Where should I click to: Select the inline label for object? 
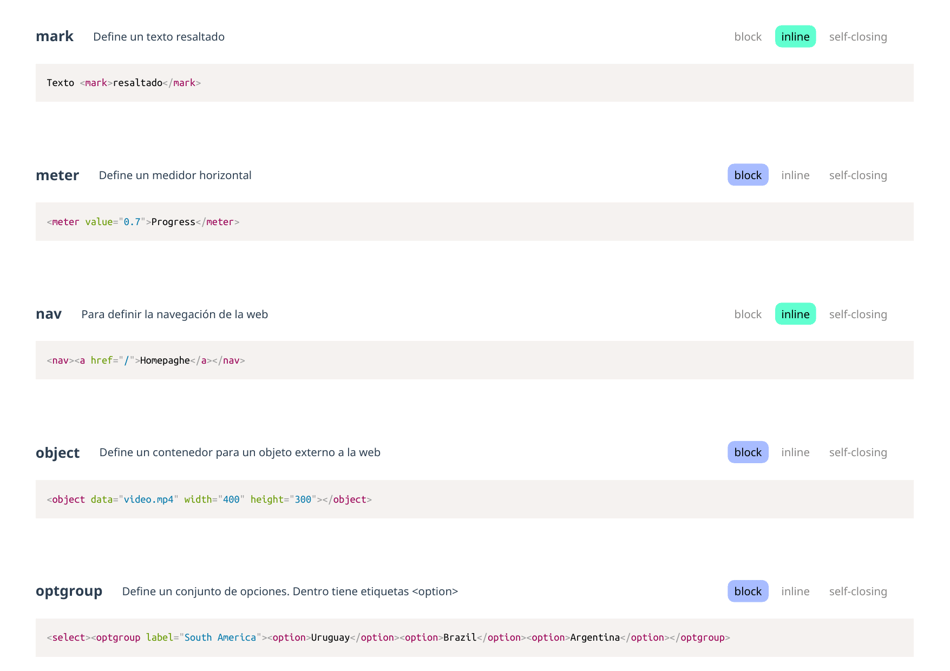pyautogui.click(x=795, y=452)
